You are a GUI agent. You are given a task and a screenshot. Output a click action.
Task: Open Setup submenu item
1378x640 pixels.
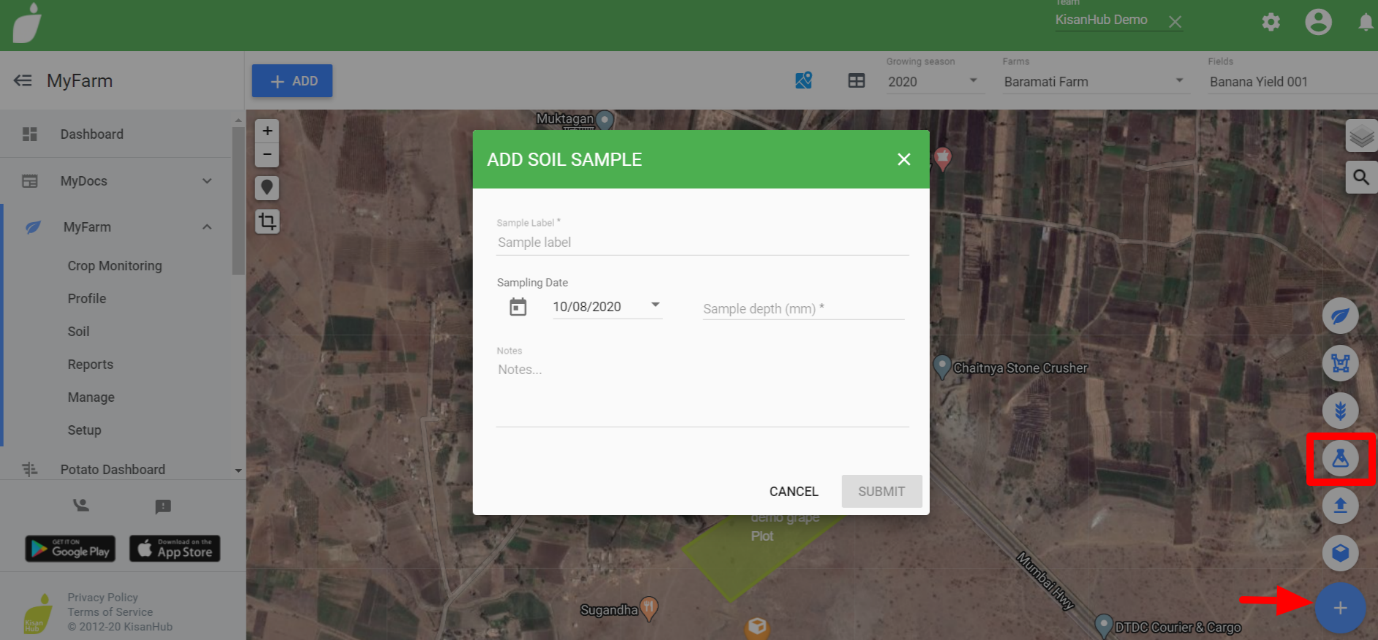pyautogui.click(x=85, y=430)
